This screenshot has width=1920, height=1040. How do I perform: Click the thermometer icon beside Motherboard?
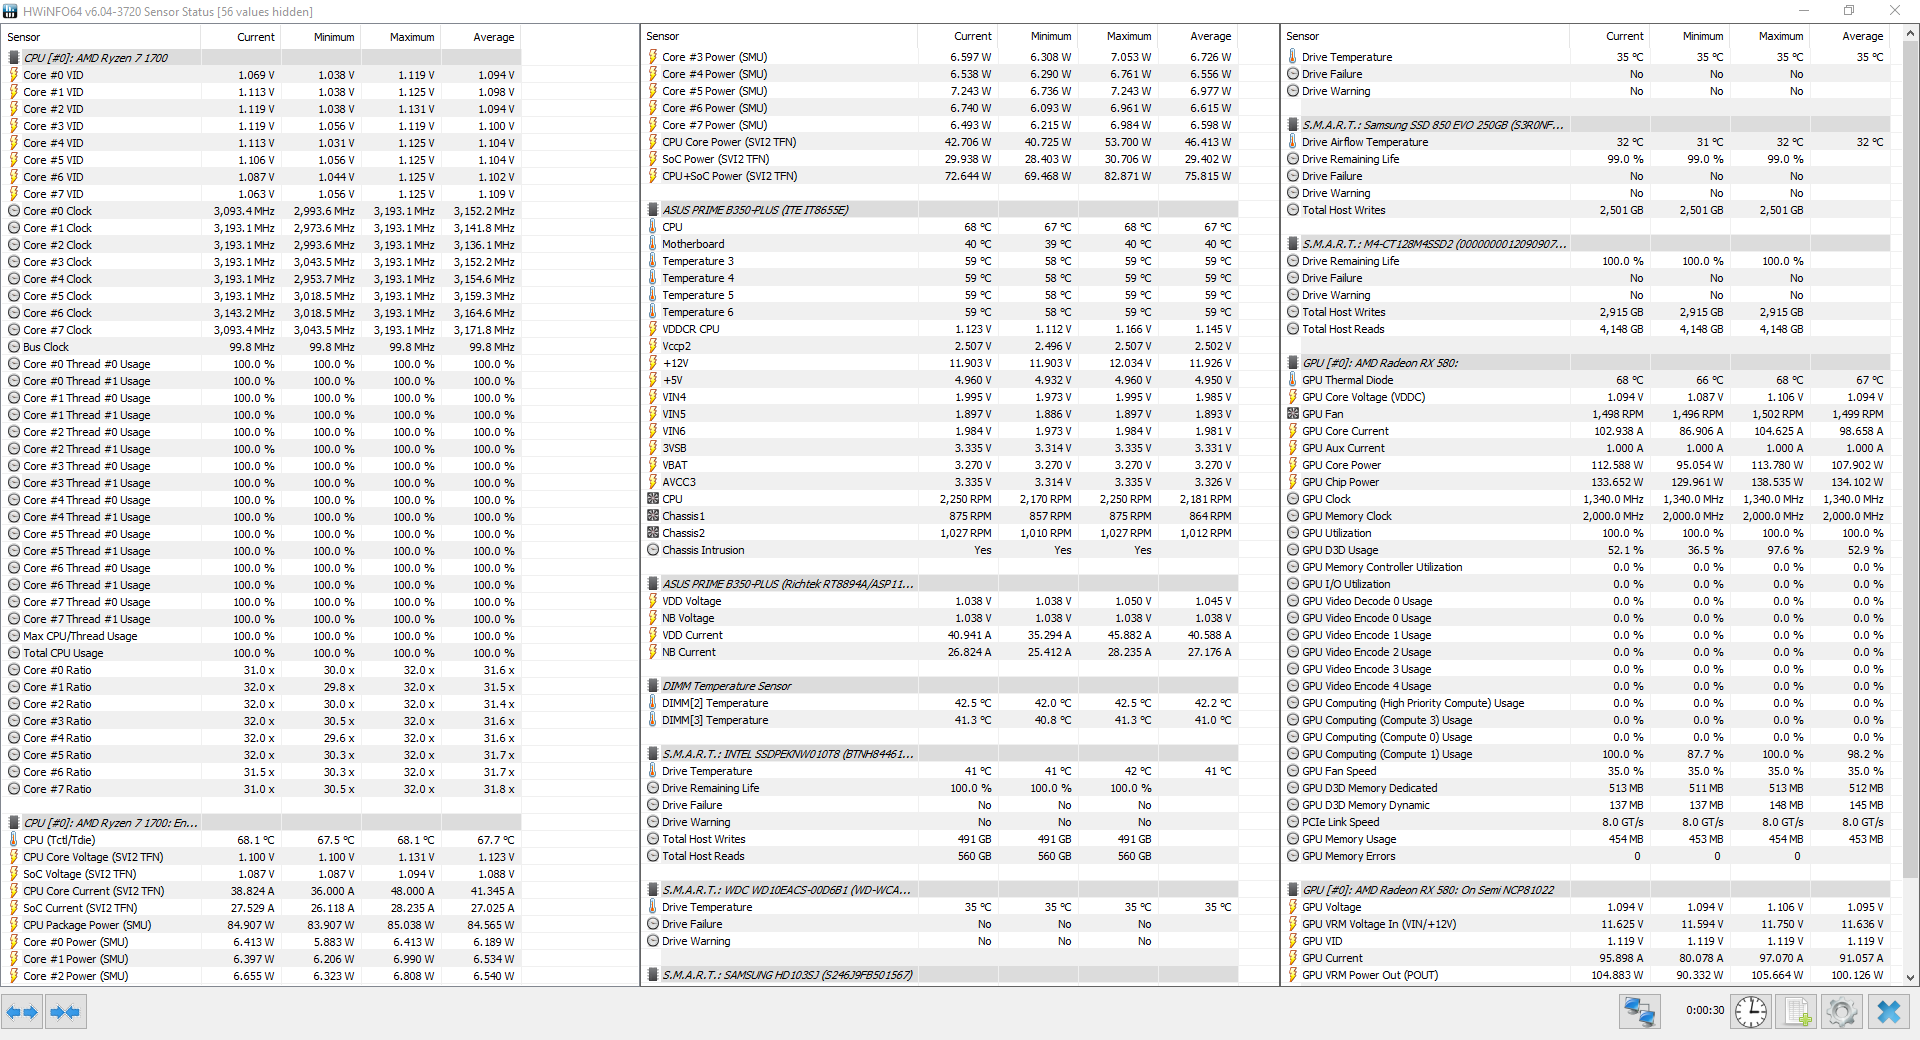tap(653, 244)
